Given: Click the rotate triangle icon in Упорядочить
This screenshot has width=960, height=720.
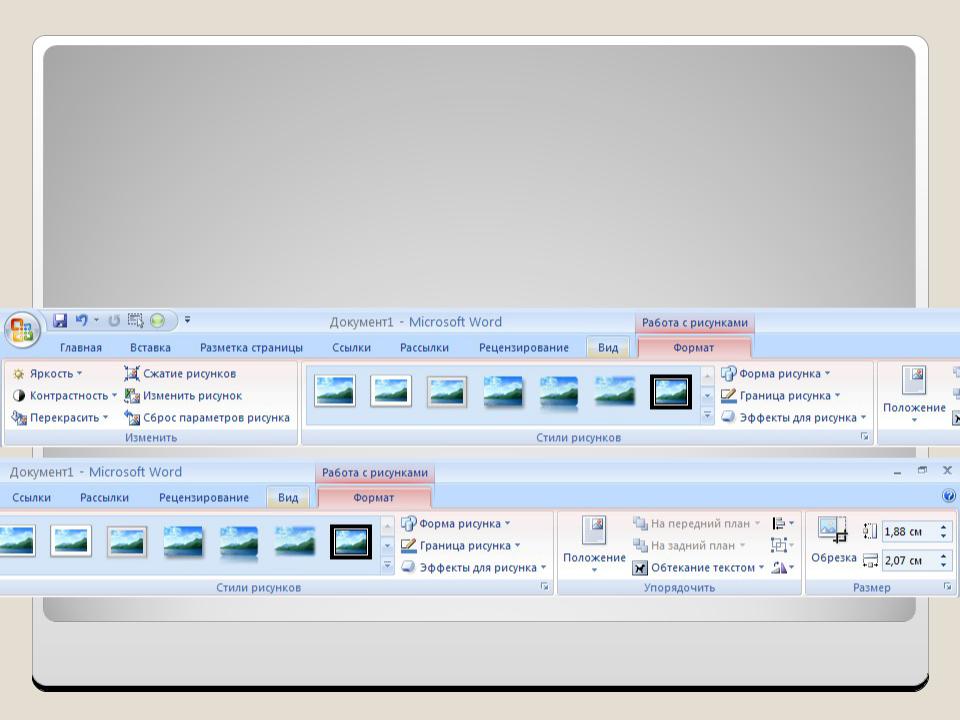Looking at the screenshot, I should 779,568.
